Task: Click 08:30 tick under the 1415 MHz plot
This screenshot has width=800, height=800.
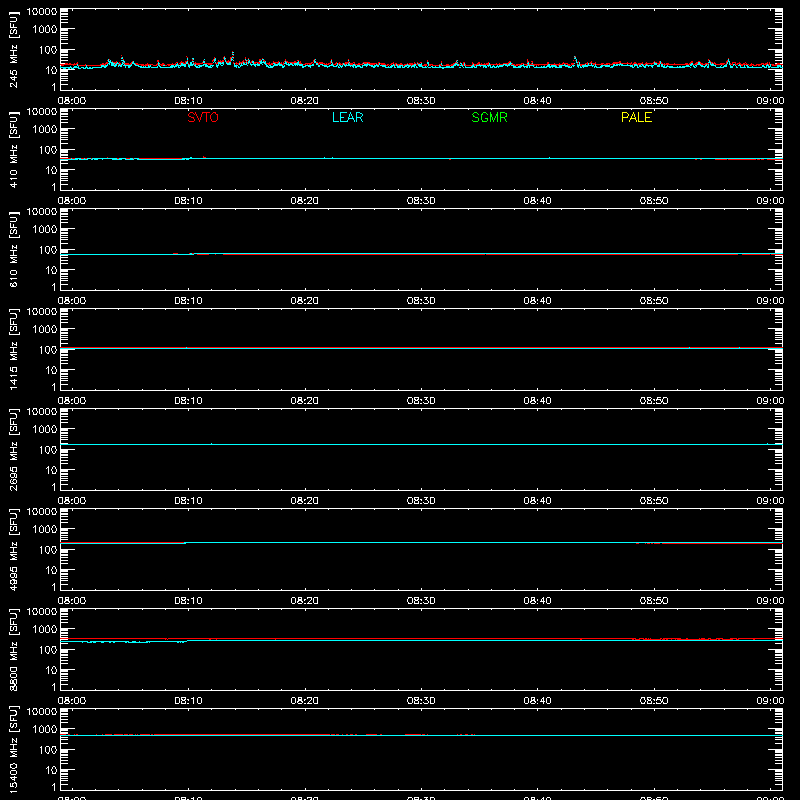Action: [421, 401]
